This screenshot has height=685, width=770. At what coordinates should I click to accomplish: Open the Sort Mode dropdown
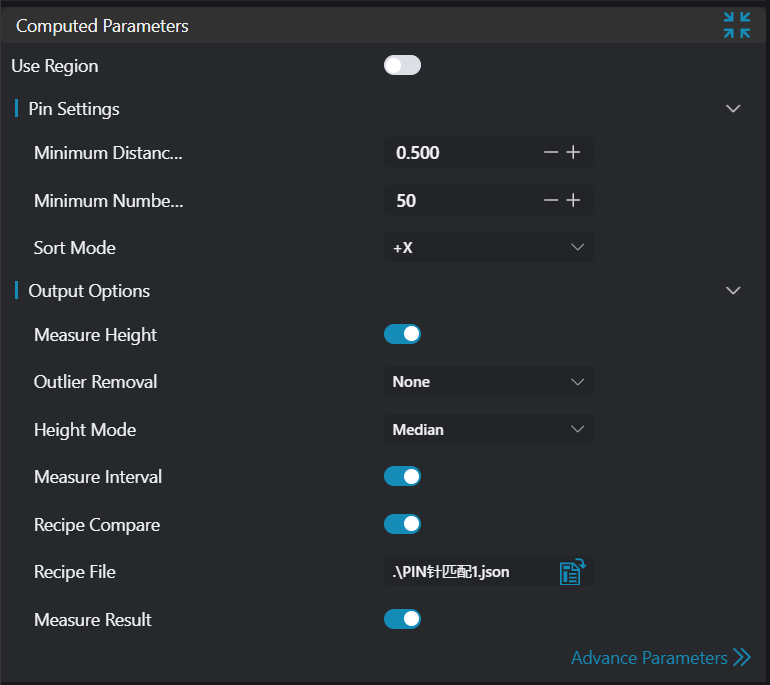[489, 248]
